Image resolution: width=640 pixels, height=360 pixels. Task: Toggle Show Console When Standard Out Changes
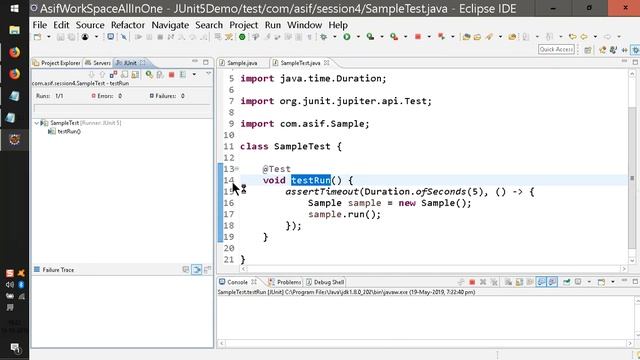pos(541,282)
